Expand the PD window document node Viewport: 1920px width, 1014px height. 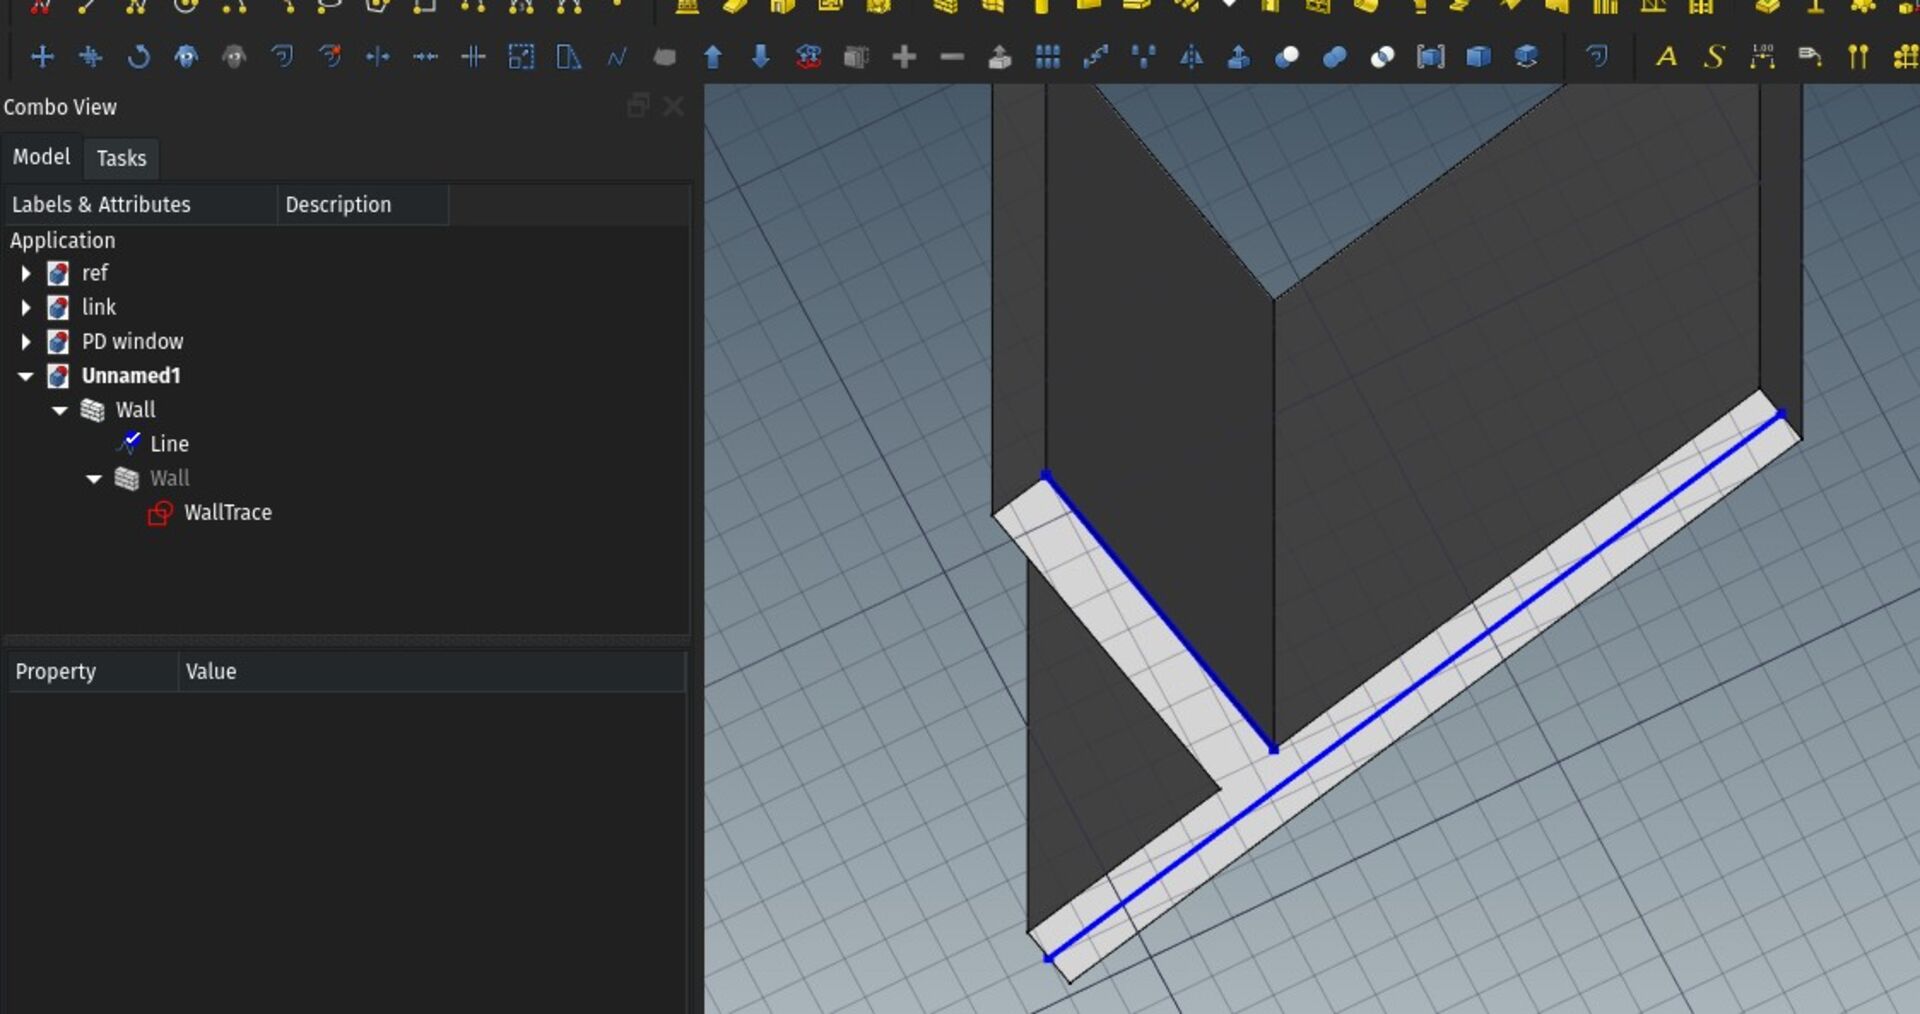(26, 342)
